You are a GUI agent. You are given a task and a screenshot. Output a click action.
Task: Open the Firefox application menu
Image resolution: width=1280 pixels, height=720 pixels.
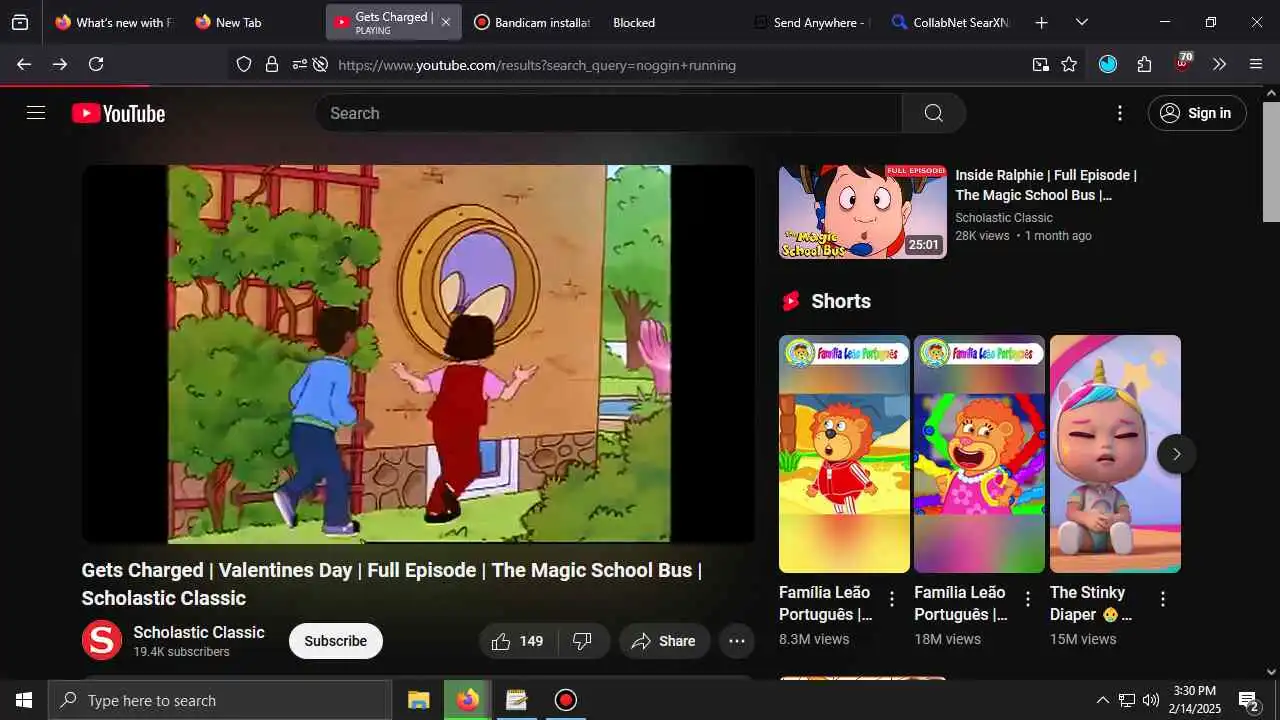coord(1256,64)
